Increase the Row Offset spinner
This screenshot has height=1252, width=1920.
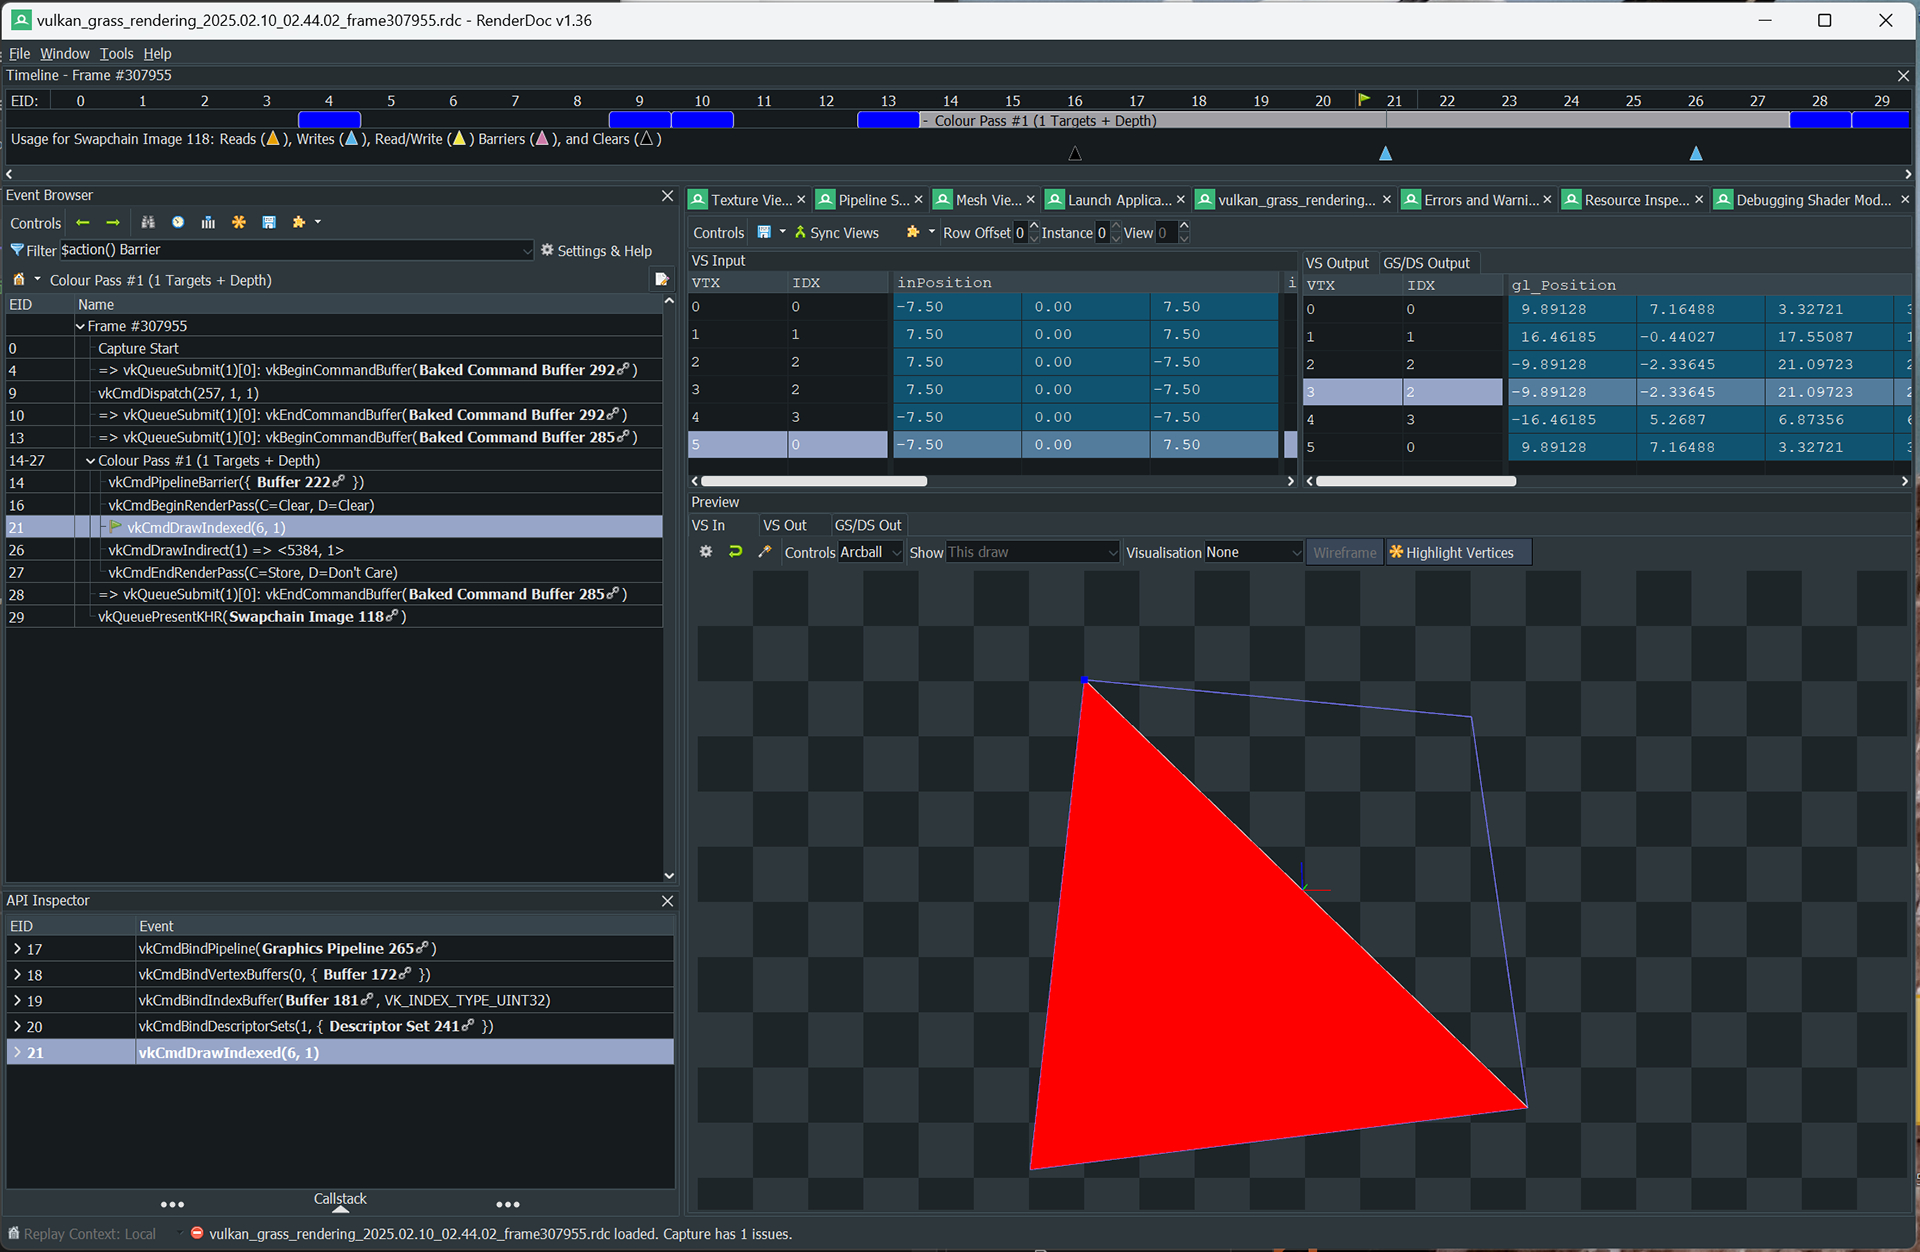(x=1034, y=227)
